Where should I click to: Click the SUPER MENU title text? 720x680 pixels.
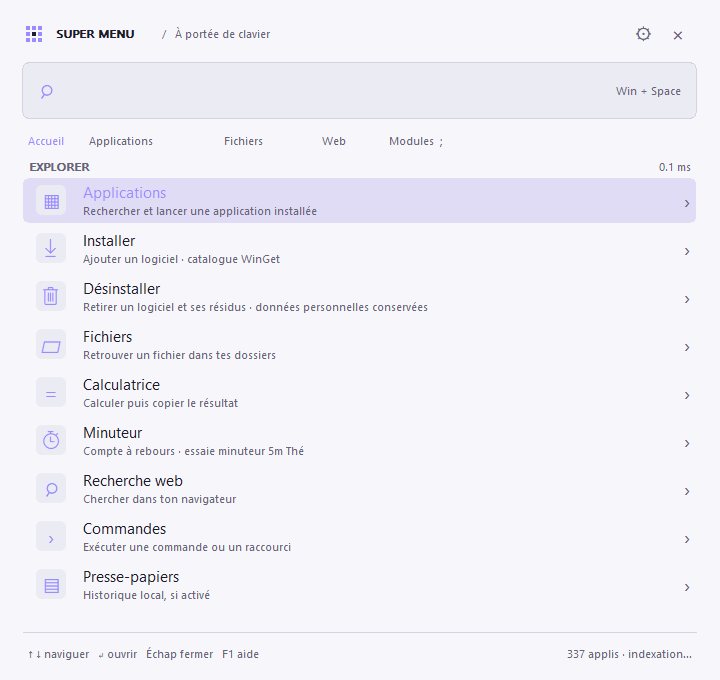[95, 34]
